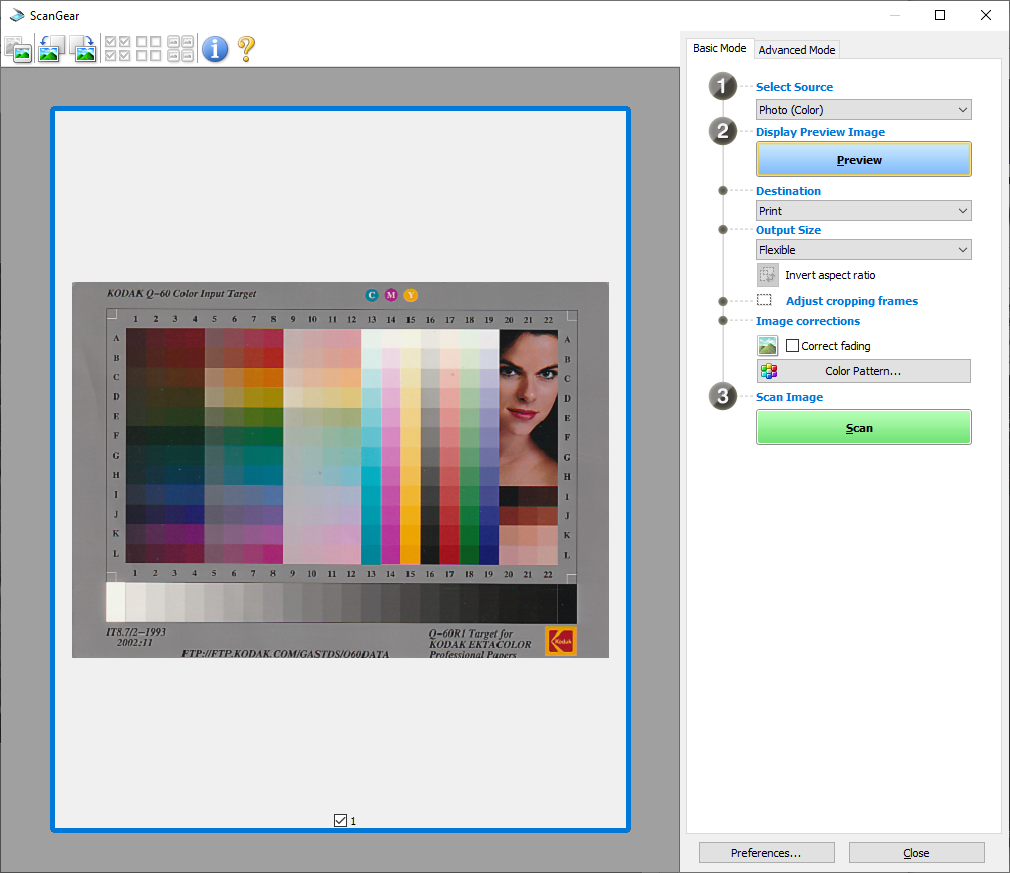This screenshot has width=1010, height=873.
Task: Select the Basic Mode tab
Action: [719, 48]
